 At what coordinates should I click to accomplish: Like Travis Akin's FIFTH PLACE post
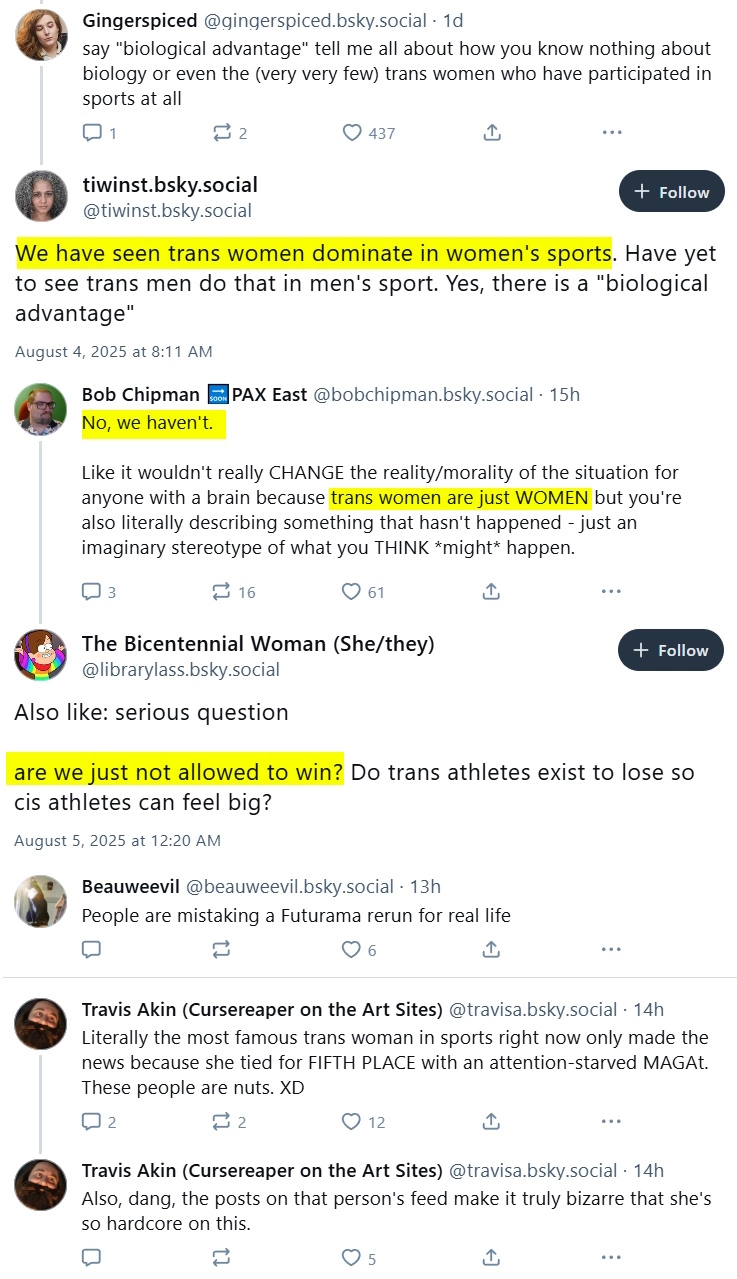pyautogui.click(x=351, y=1122)
